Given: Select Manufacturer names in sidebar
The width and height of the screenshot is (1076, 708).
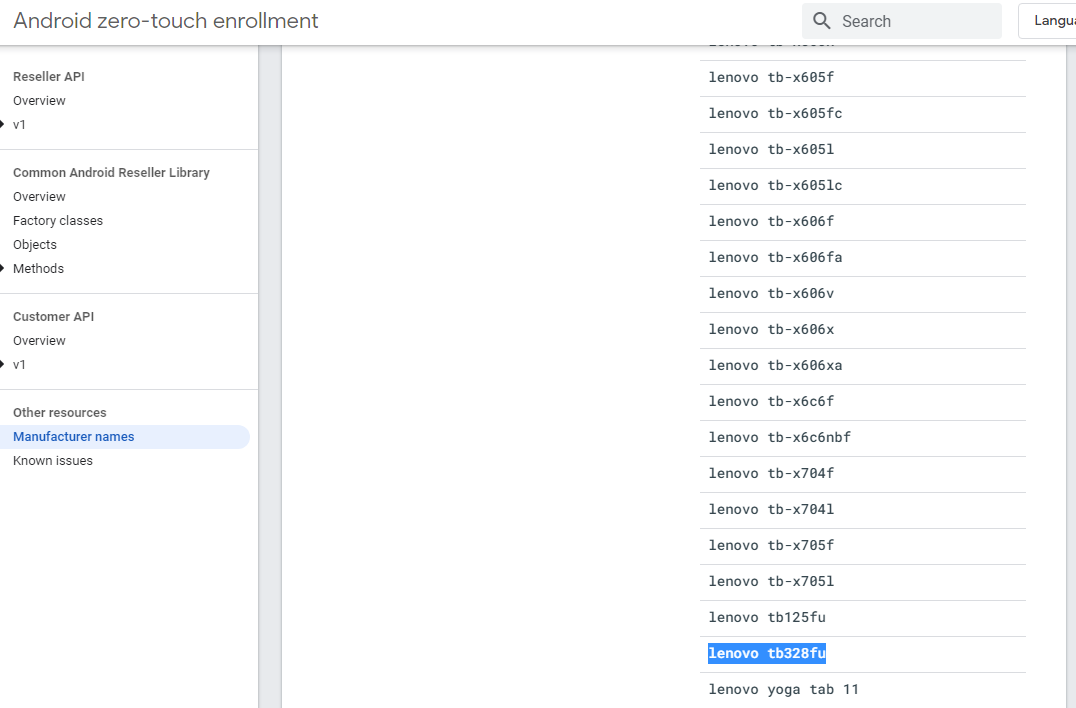Looking at the screenshot, I should click(74, 437).
